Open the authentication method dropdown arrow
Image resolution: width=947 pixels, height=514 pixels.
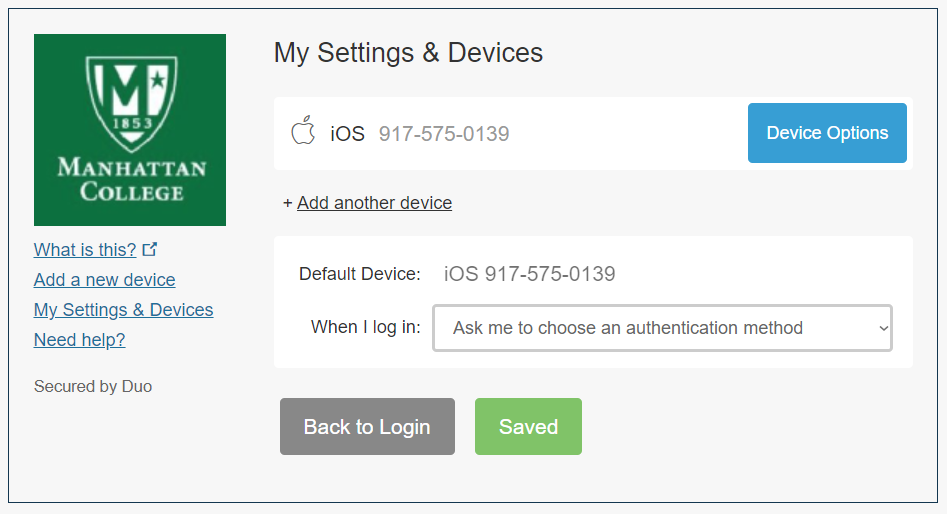(883, 328)
